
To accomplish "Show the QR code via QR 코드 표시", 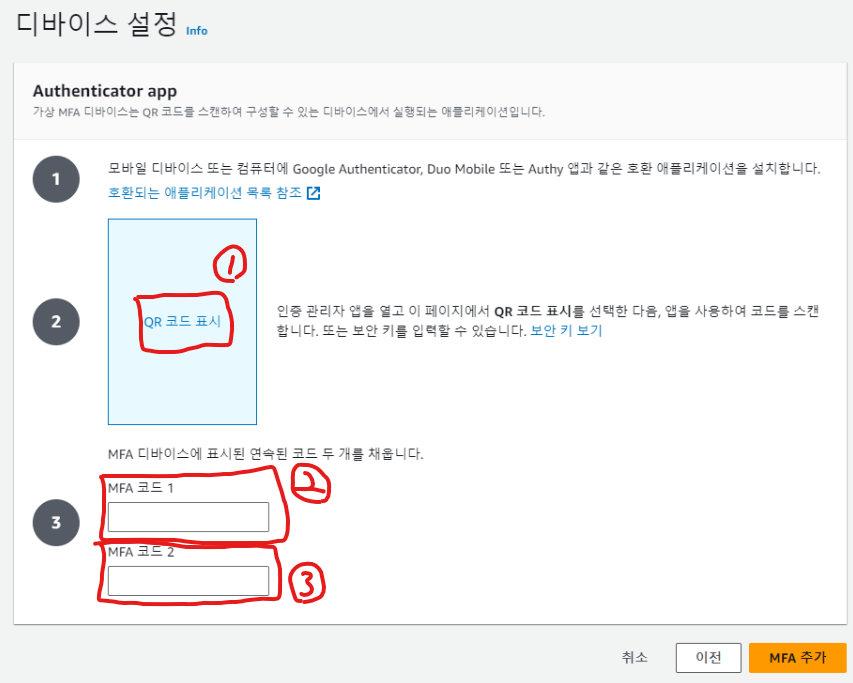I will click(x=182, y=321).
